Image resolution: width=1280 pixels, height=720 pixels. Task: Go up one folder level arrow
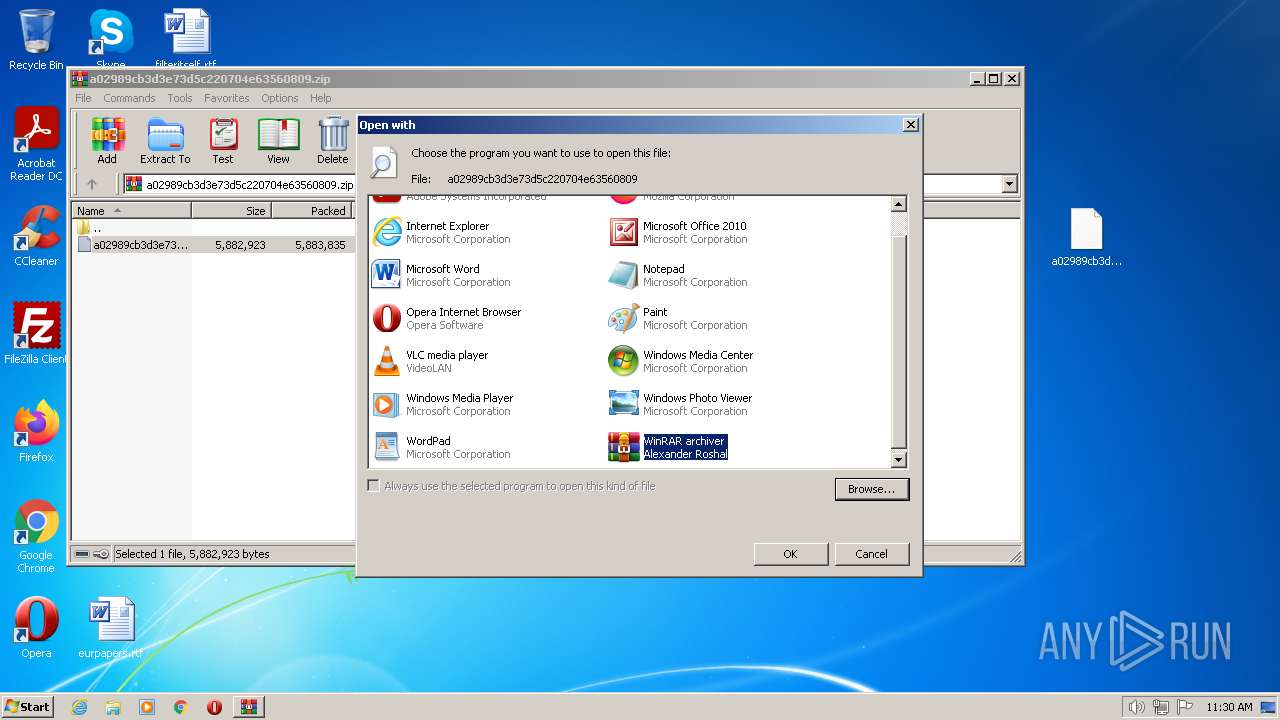92,184
